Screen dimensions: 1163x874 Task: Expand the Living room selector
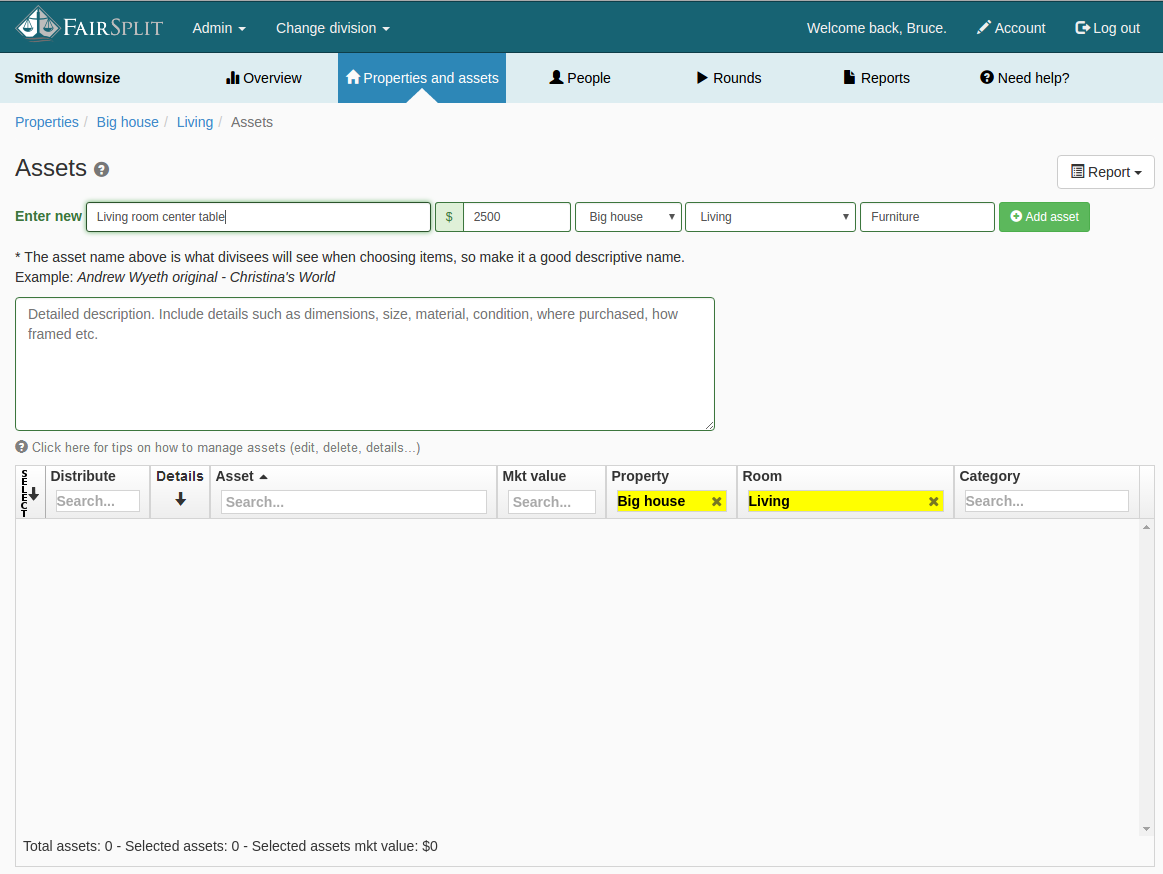click(x=769, y=217)
